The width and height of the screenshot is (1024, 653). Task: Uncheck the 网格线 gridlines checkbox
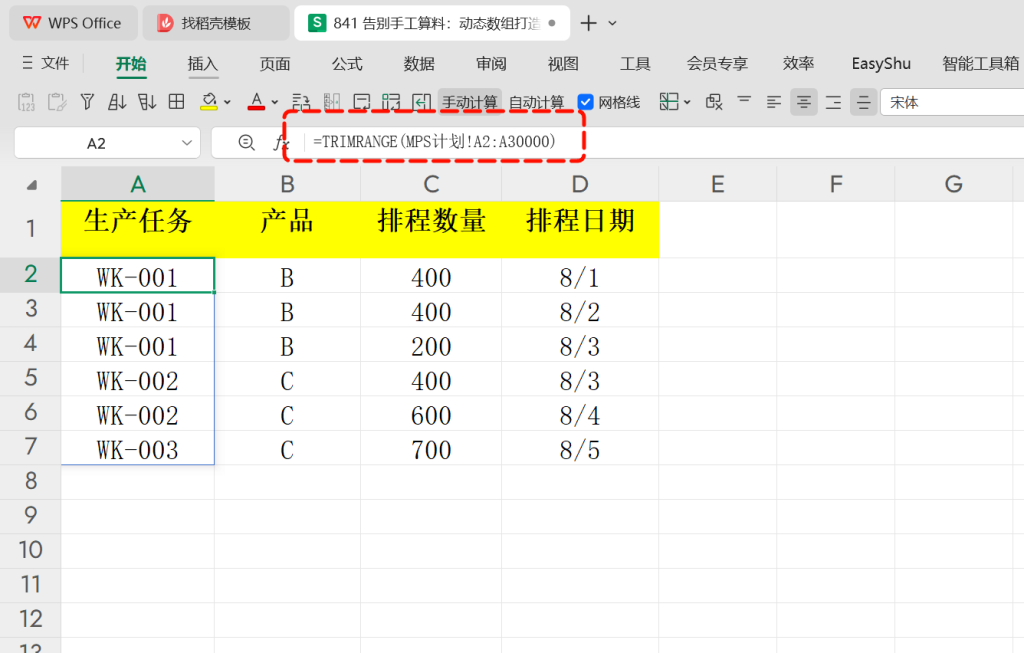[586, 103]
